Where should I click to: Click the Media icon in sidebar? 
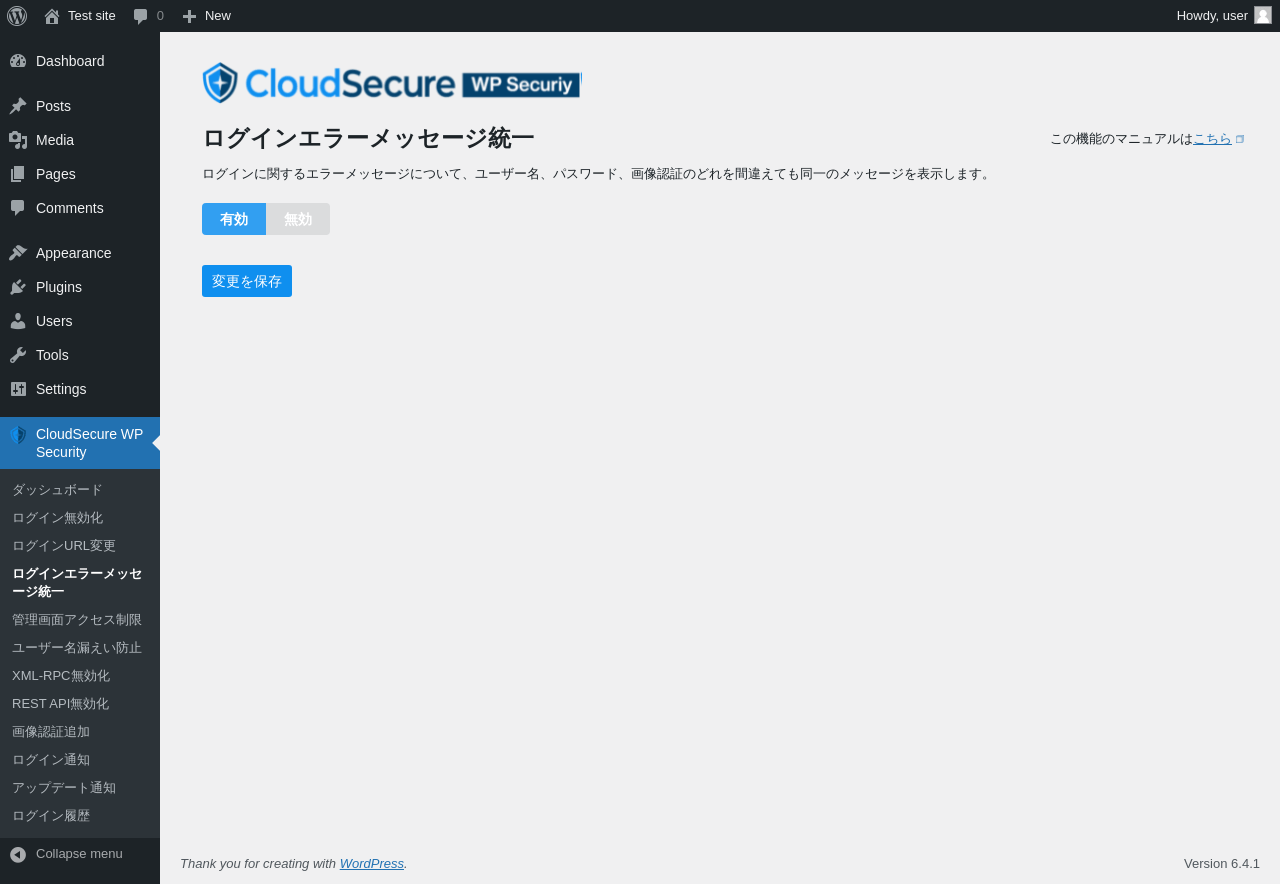coord(18,140)
